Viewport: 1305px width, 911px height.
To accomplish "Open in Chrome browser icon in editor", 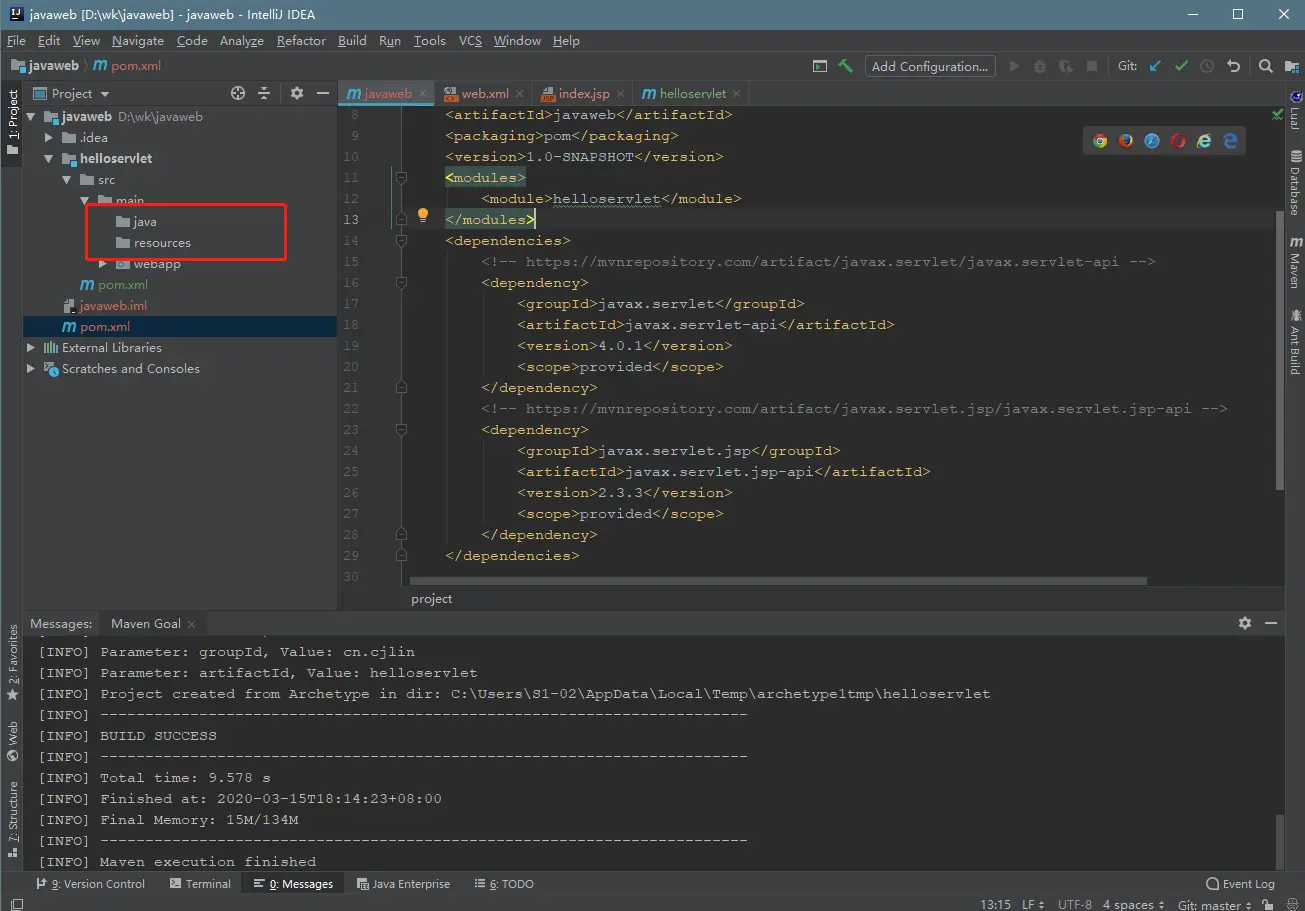I will point(1100,141).
